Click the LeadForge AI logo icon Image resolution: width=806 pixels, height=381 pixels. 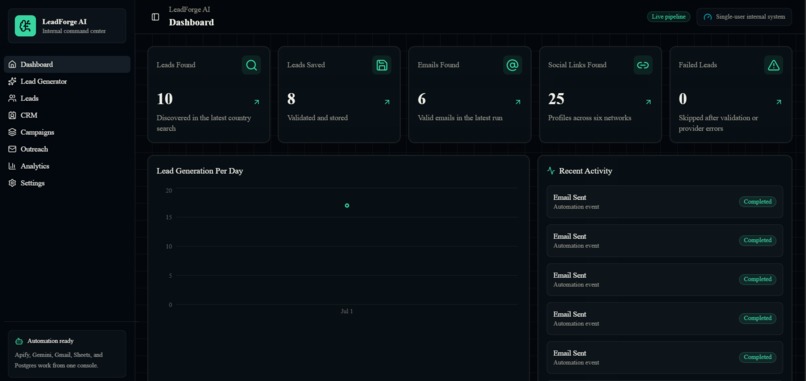tap(25, 26)
